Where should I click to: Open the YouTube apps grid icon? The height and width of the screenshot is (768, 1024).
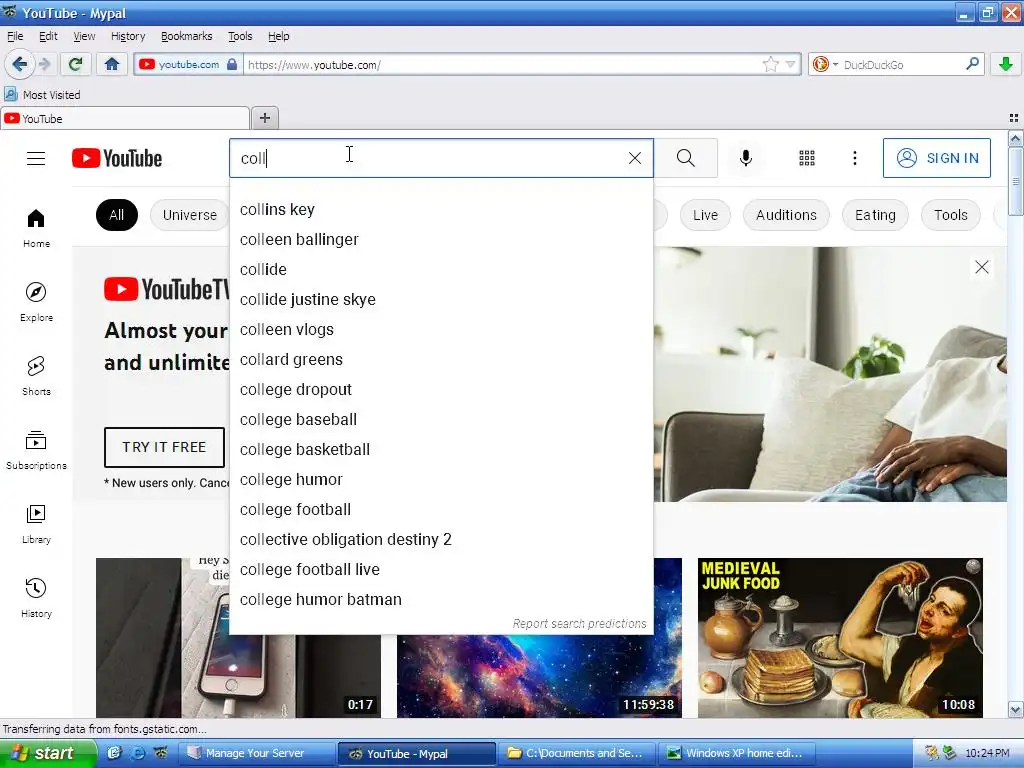807,158
